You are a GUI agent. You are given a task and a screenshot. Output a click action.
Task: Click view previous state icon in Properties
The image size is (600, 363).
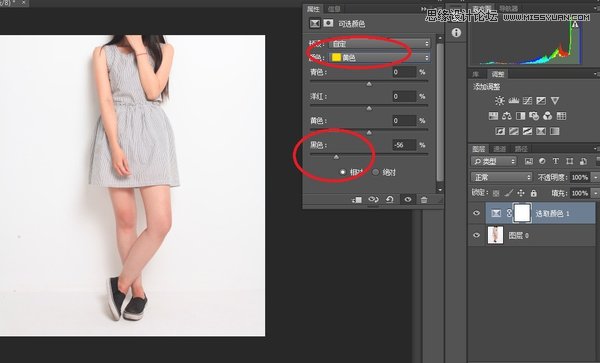(x=373, y=200)
